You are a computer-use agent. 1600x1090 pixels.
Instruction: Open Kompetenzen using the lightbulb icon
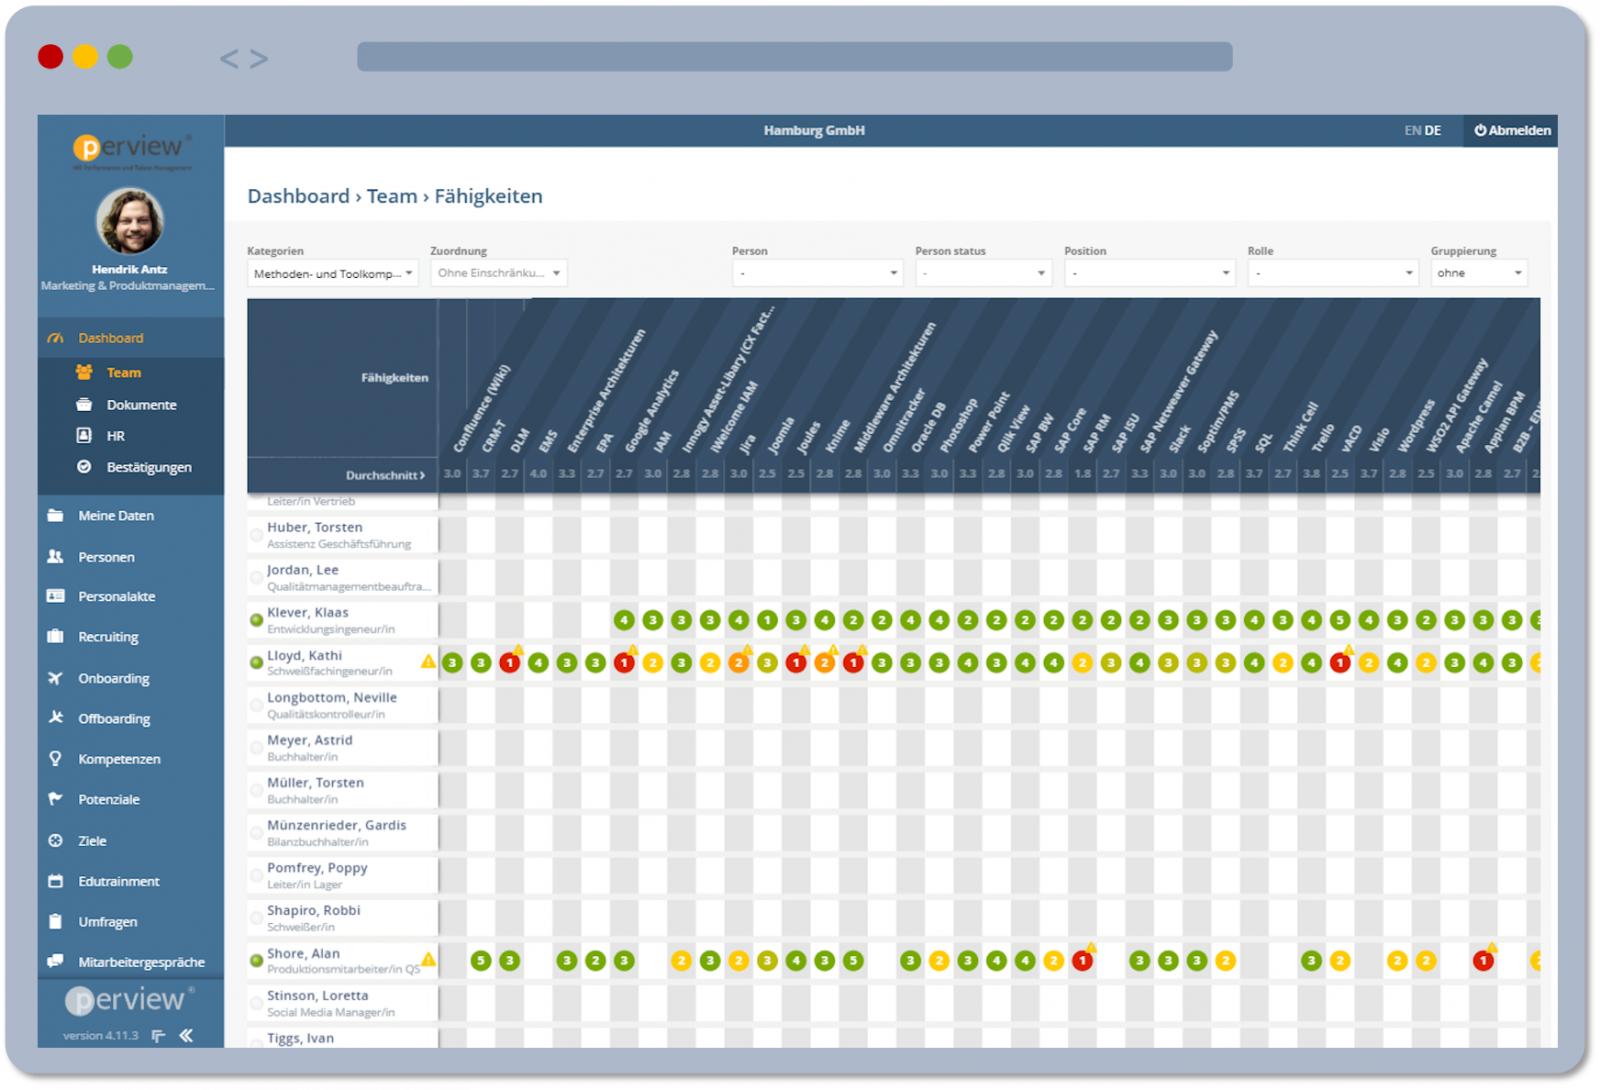pos(55,758)
